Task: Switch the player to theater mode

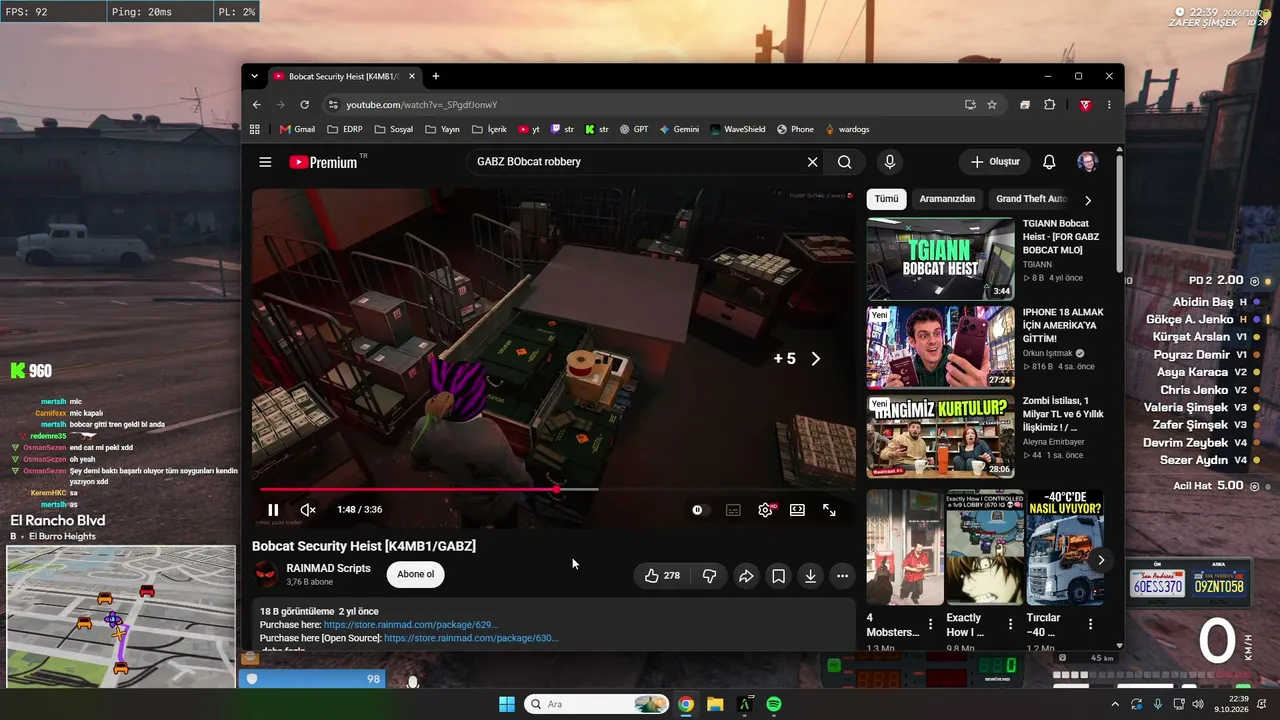Action: [797, 510]
